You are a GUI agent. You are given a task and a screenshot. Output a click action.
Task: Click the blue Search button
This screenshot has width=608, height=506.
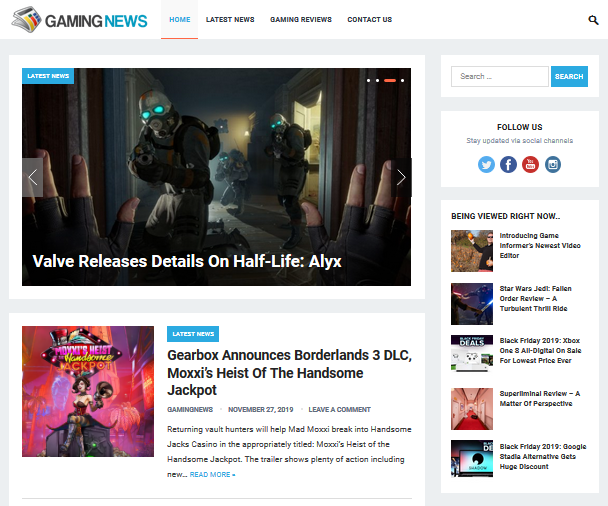tap(569, 76)
